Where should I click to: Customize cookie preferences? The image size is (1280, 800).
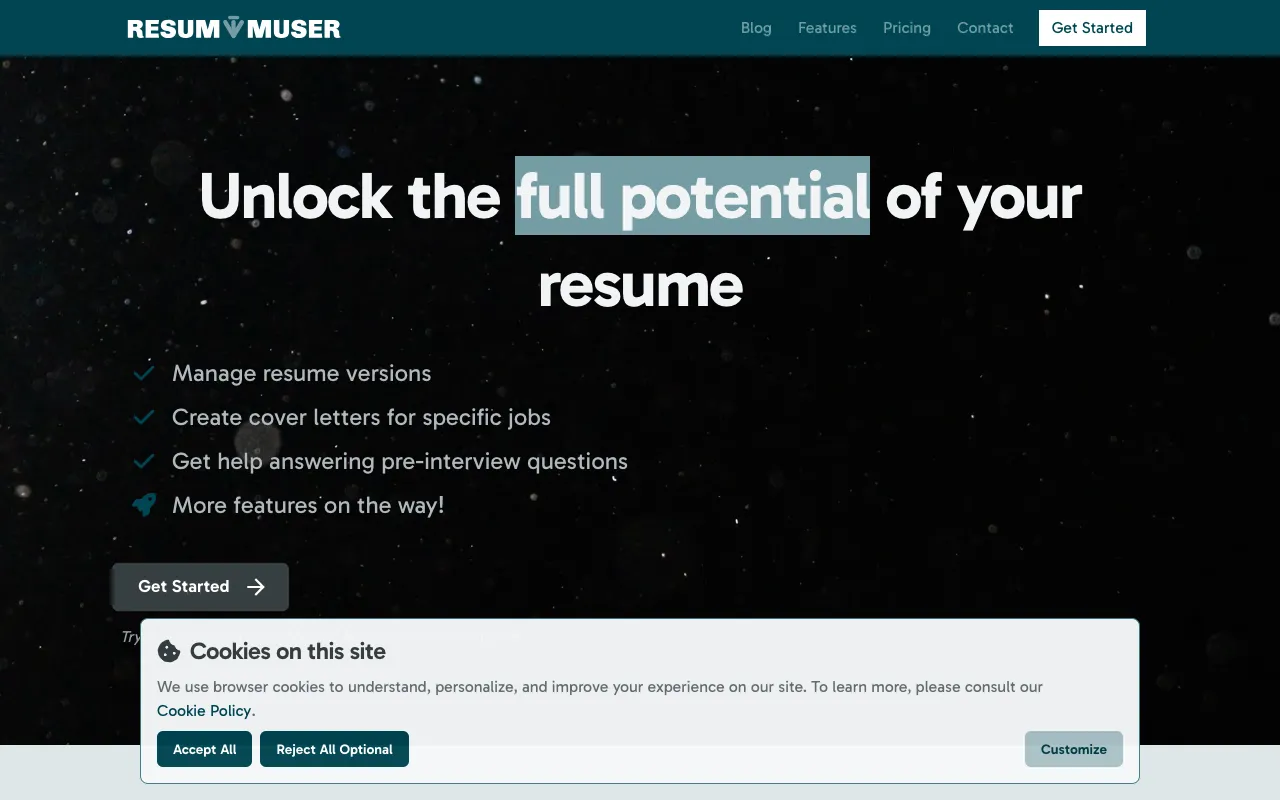click(x=1074, y=749)
